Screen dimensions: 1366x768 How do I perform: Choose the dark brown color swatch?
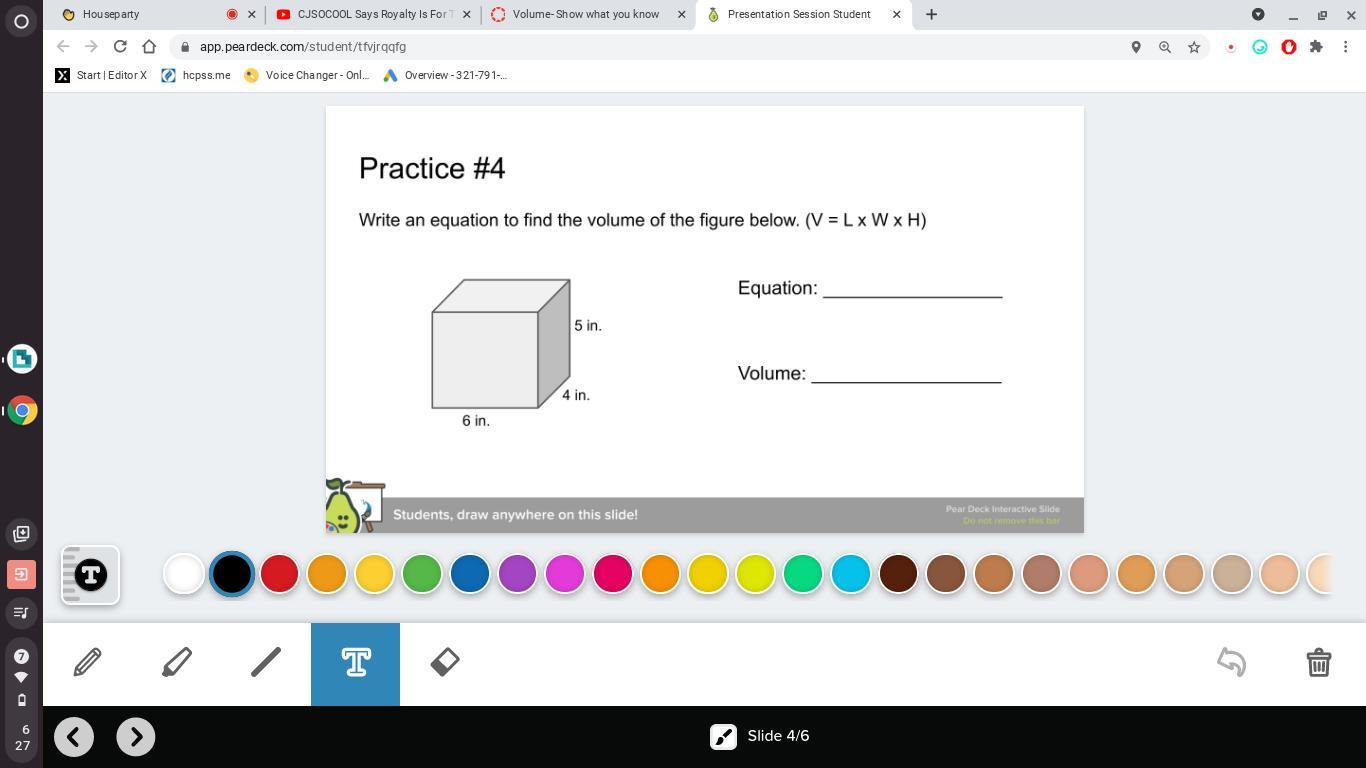[x=898, y=574]
